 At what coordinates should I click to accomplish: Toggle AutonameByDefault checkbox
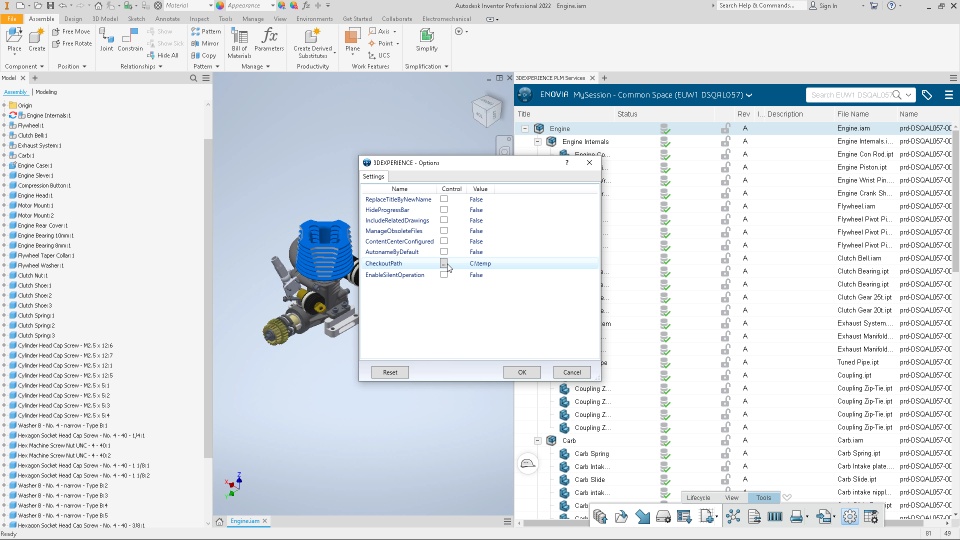(444, 252)
